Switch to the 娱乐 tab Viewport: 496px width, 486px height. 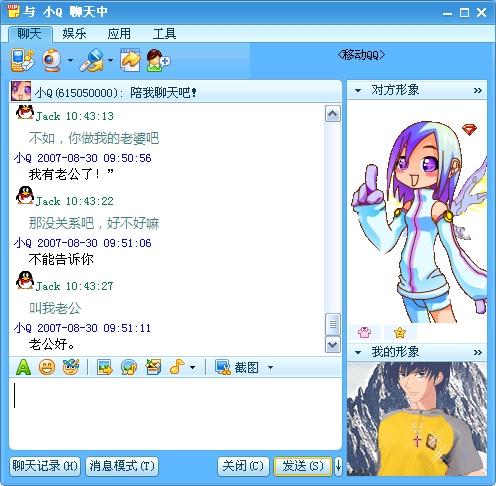tap(74, 34)
